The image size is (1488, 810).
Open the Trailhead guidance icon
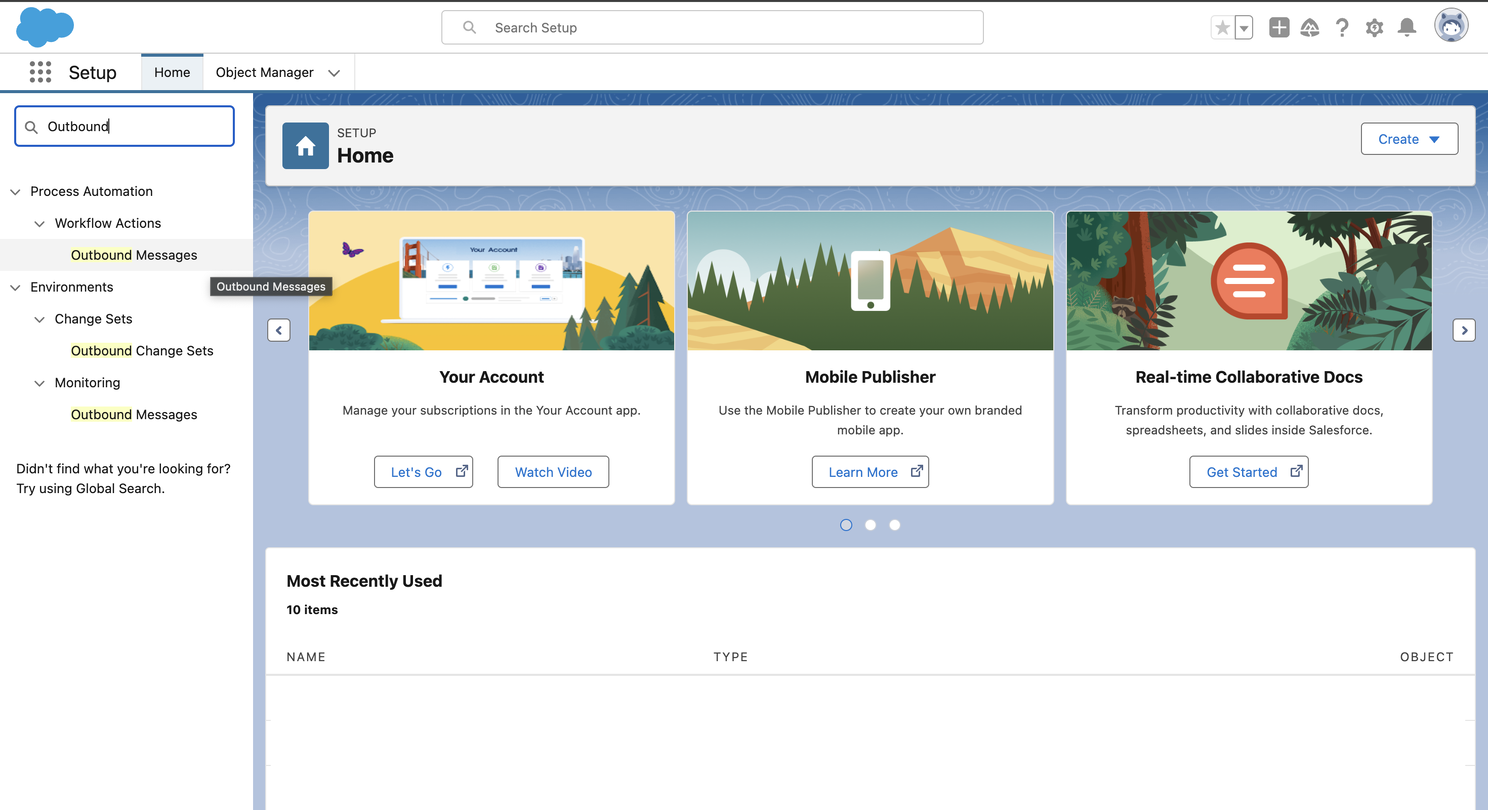click(x=1310, y=28)
